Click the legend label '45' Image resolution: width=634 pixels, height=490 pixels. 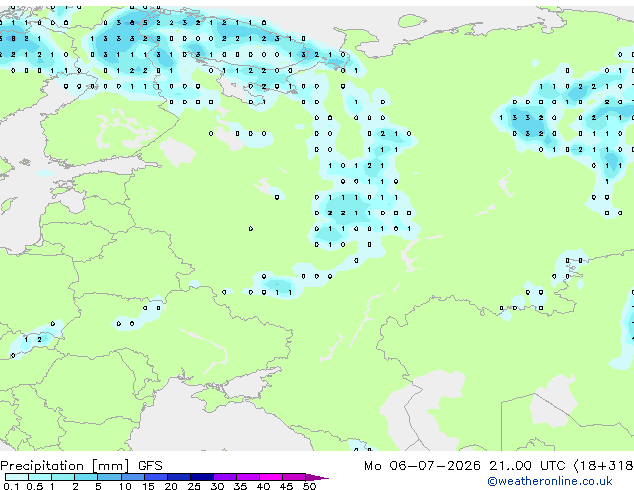click(286, 486)
